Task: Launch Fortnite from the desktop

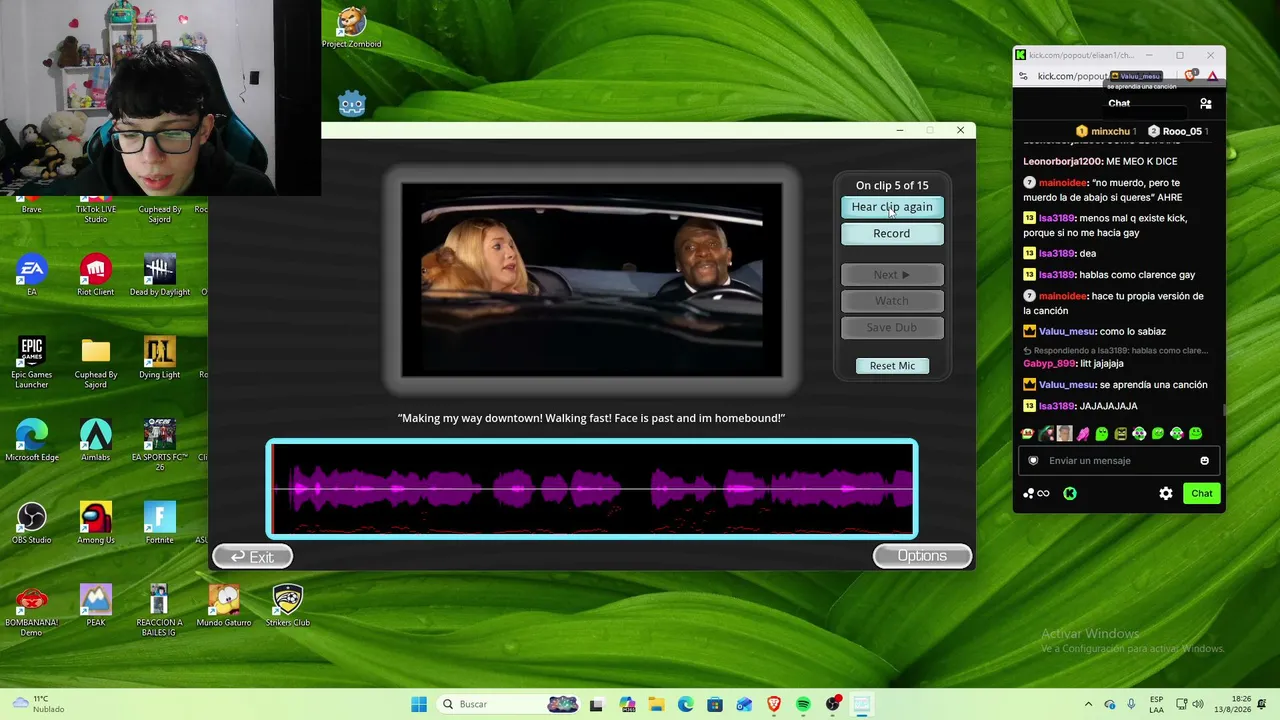Action: pyautogui.click(x=159, y=523)
